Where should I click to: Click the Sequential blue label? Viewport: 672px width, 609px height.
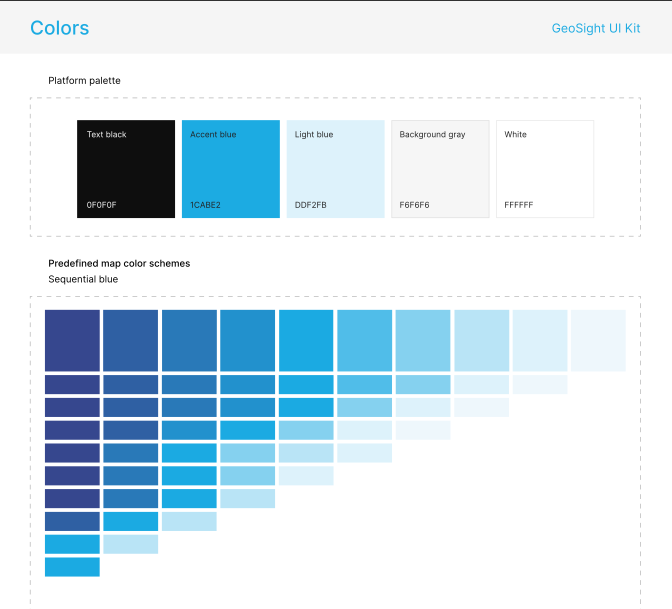[83, 279]
